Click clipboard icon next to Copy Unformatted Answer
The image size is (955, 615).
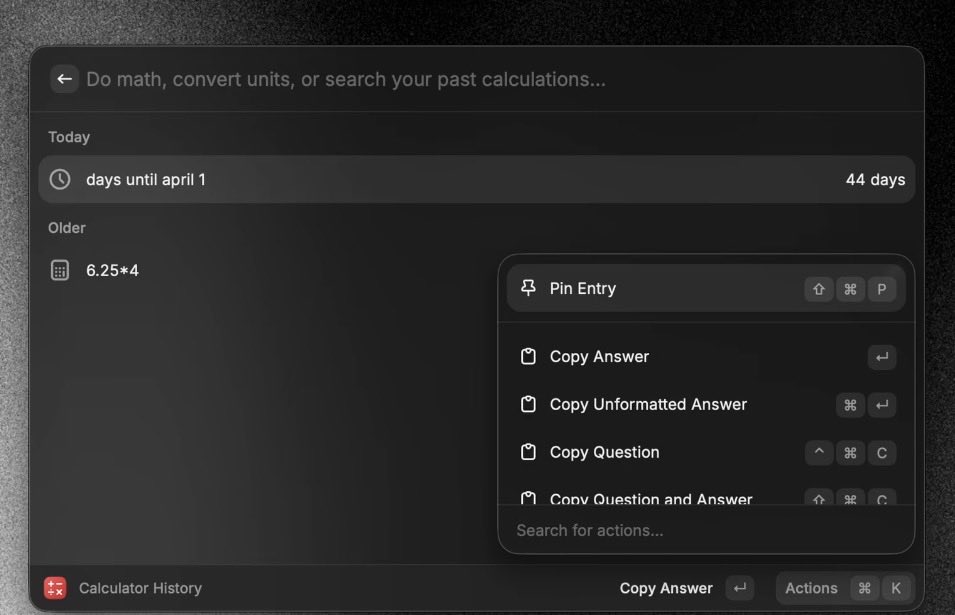tap(528, 404)
